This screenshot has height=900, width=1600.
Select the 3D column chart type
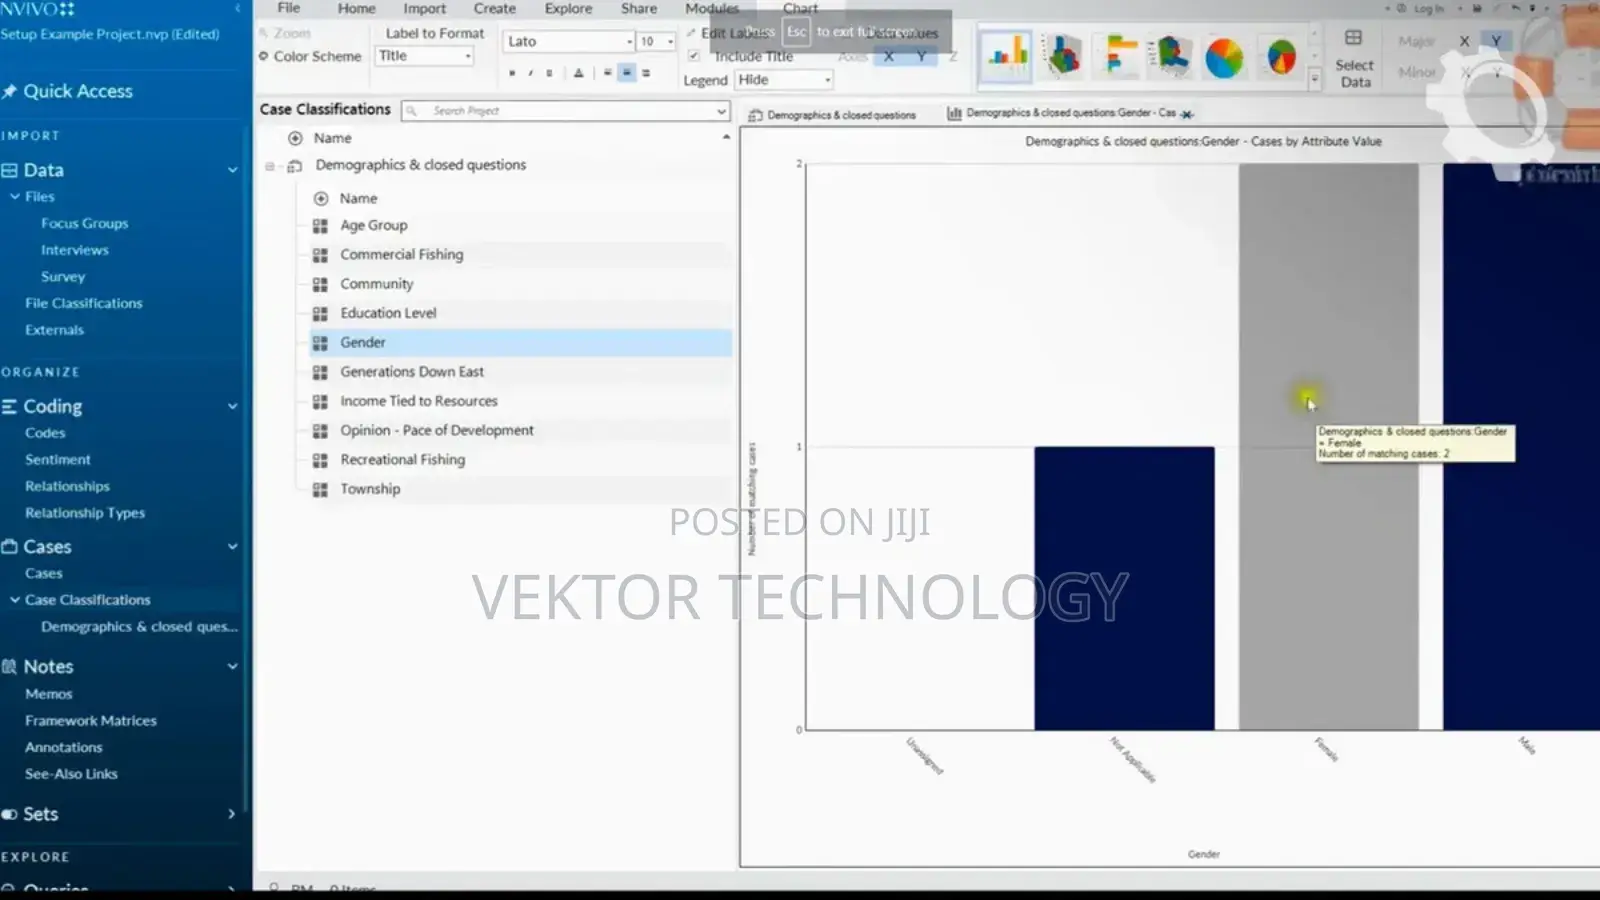point(1062,56)
